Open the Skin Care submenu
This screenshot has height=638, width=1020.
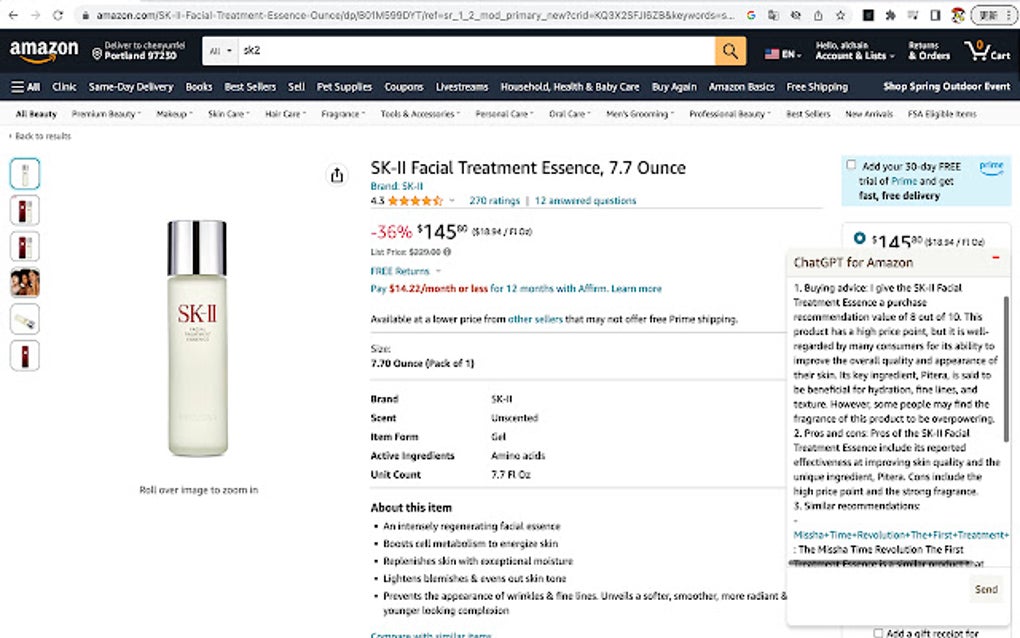click(228, 114)
